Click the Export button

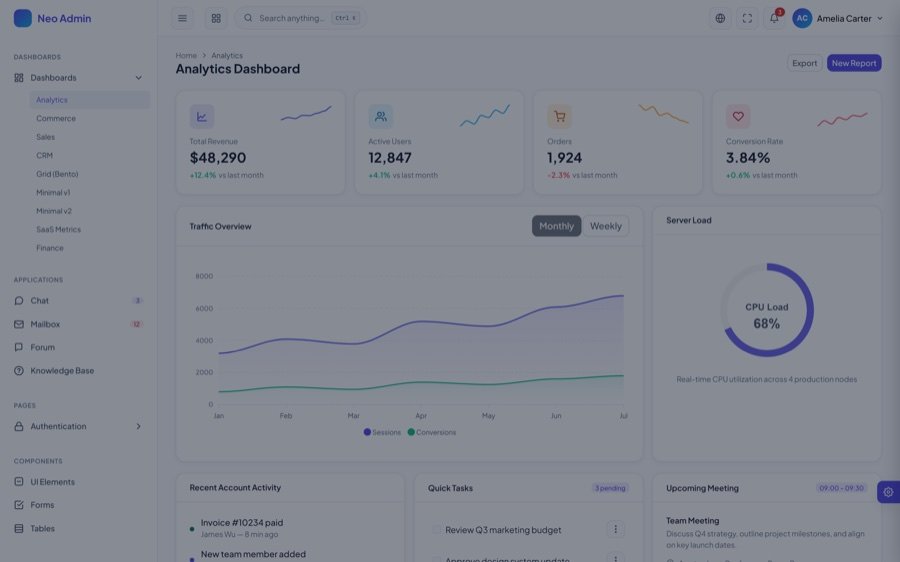(x=804, y=63)
